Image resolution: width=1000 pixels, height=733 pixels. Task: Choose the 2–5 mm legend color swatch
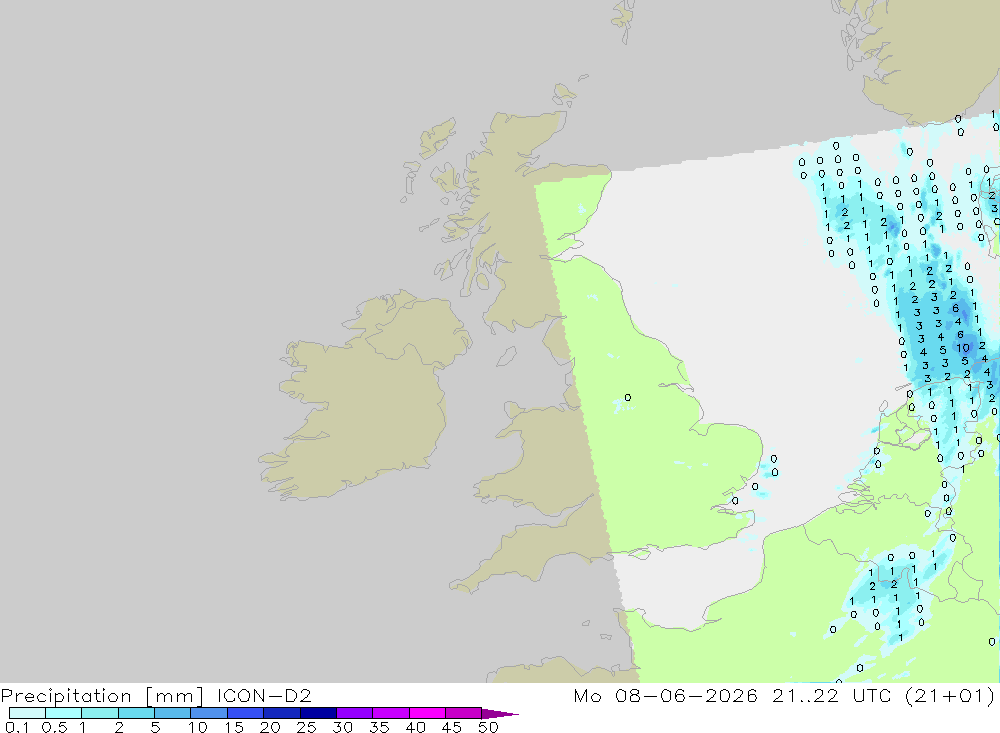(136, 713)
